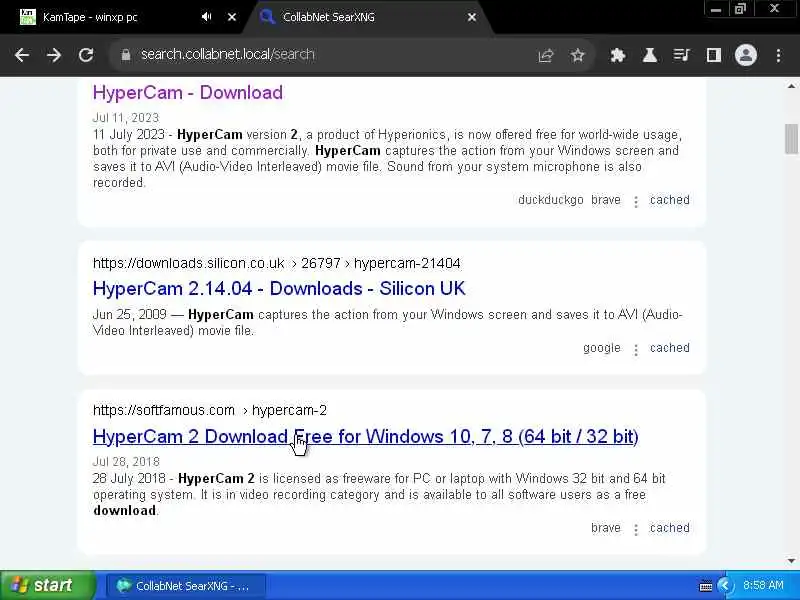
Task: Click brave engine label on softfamous result
Action: point(606,528)
